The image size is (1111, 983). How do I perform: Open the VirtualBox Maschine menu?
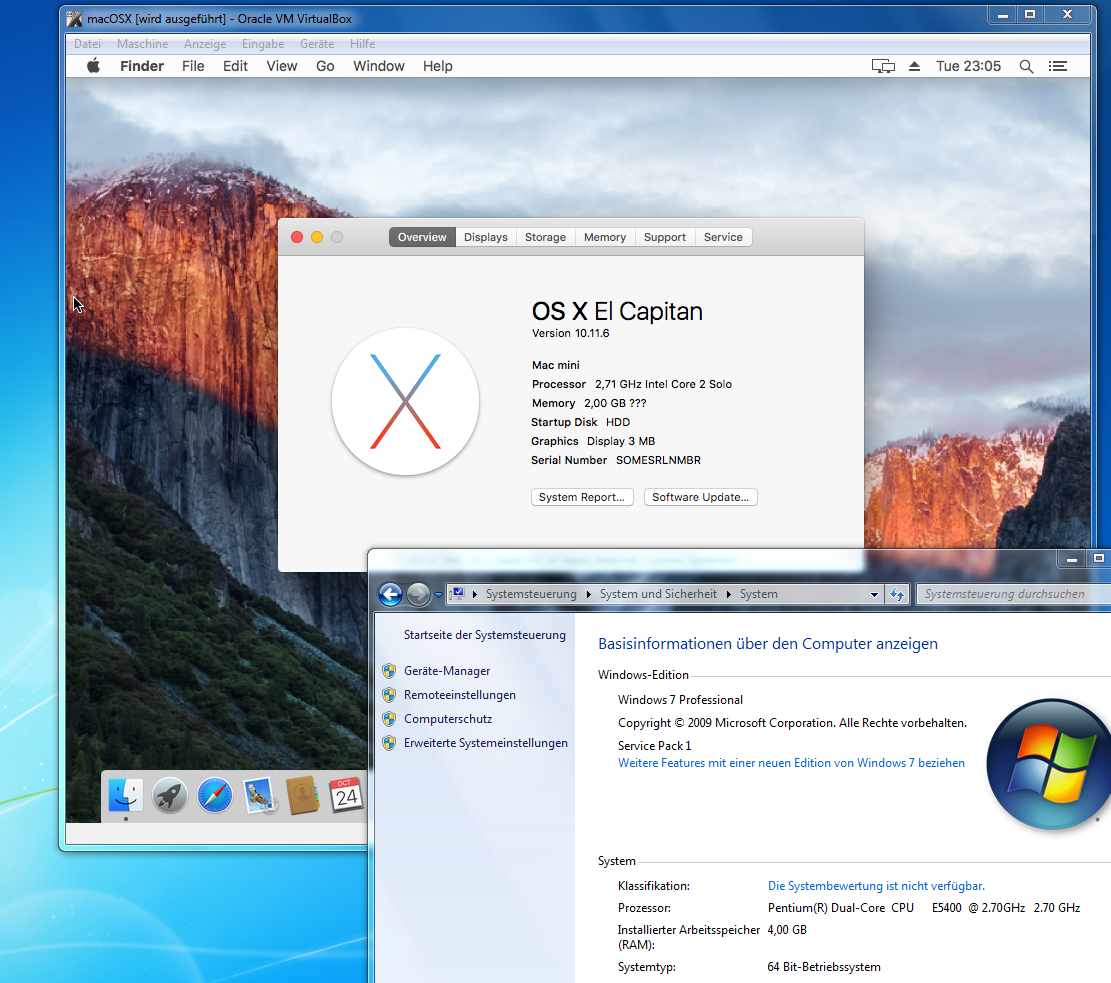click(142, 44)
